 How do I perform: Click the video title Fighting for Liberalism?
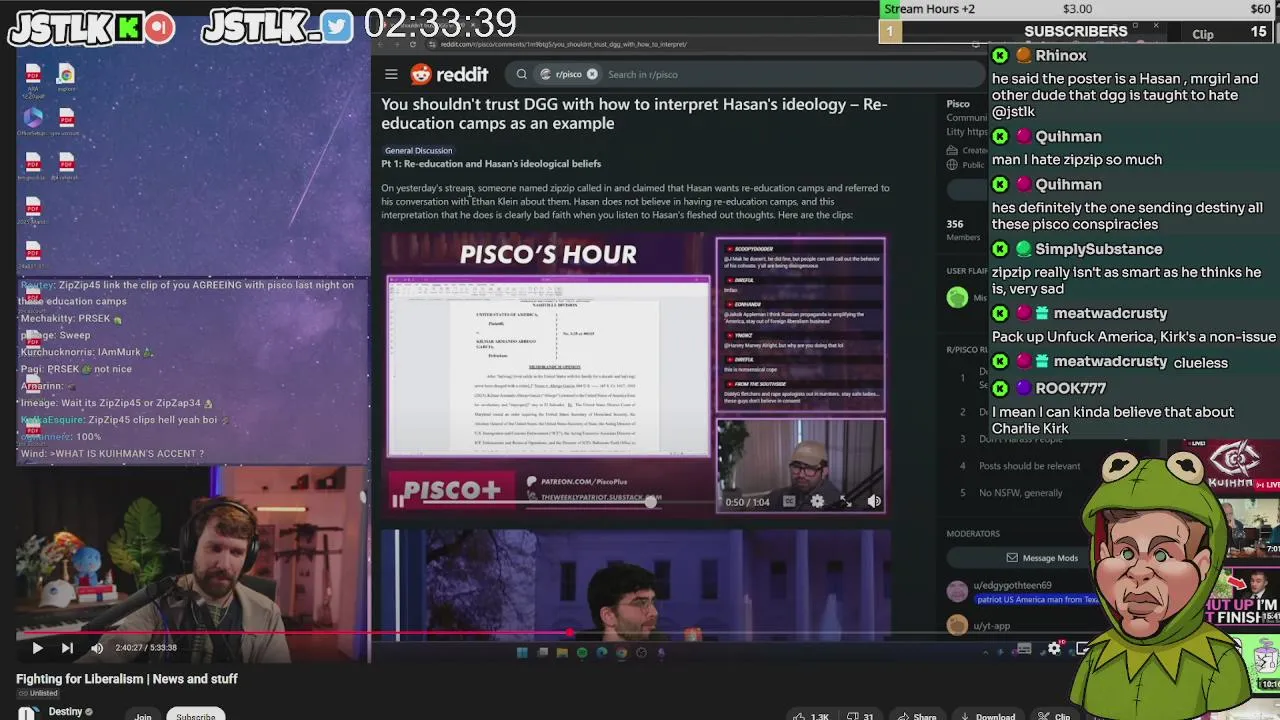click(127, 679)
